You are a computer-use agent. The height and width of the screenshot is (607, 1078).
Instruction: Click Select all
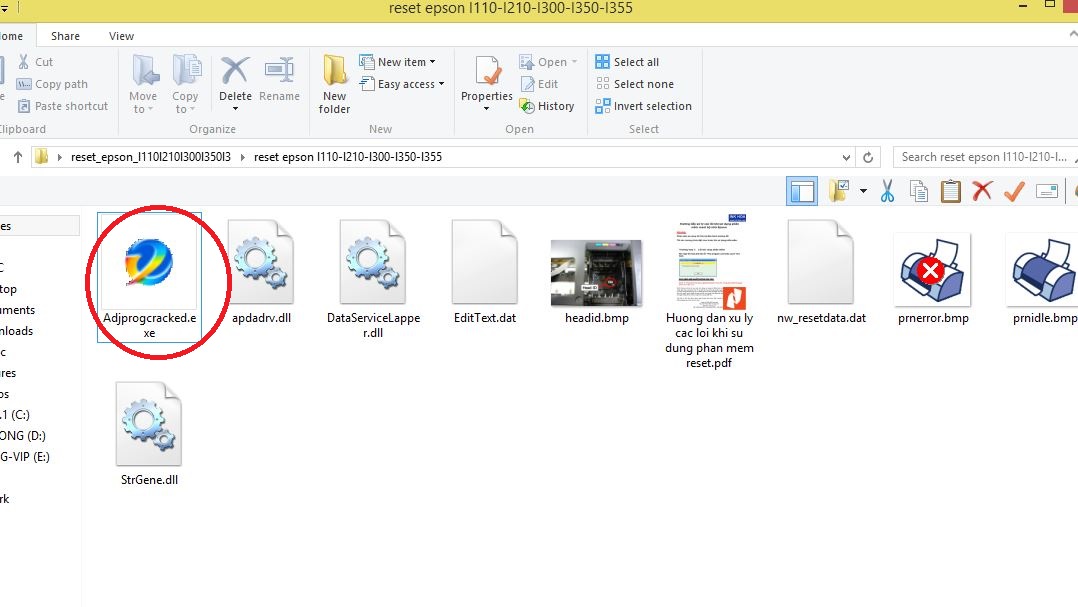tap(627, 62)
